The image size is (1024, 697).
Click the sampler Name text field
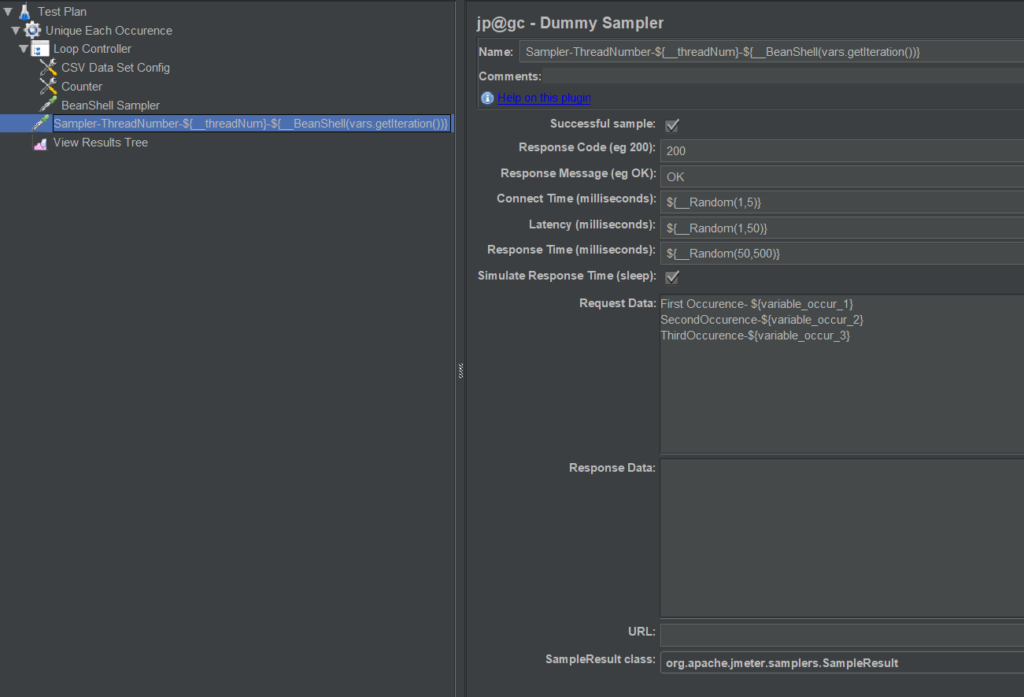[770, 51]
